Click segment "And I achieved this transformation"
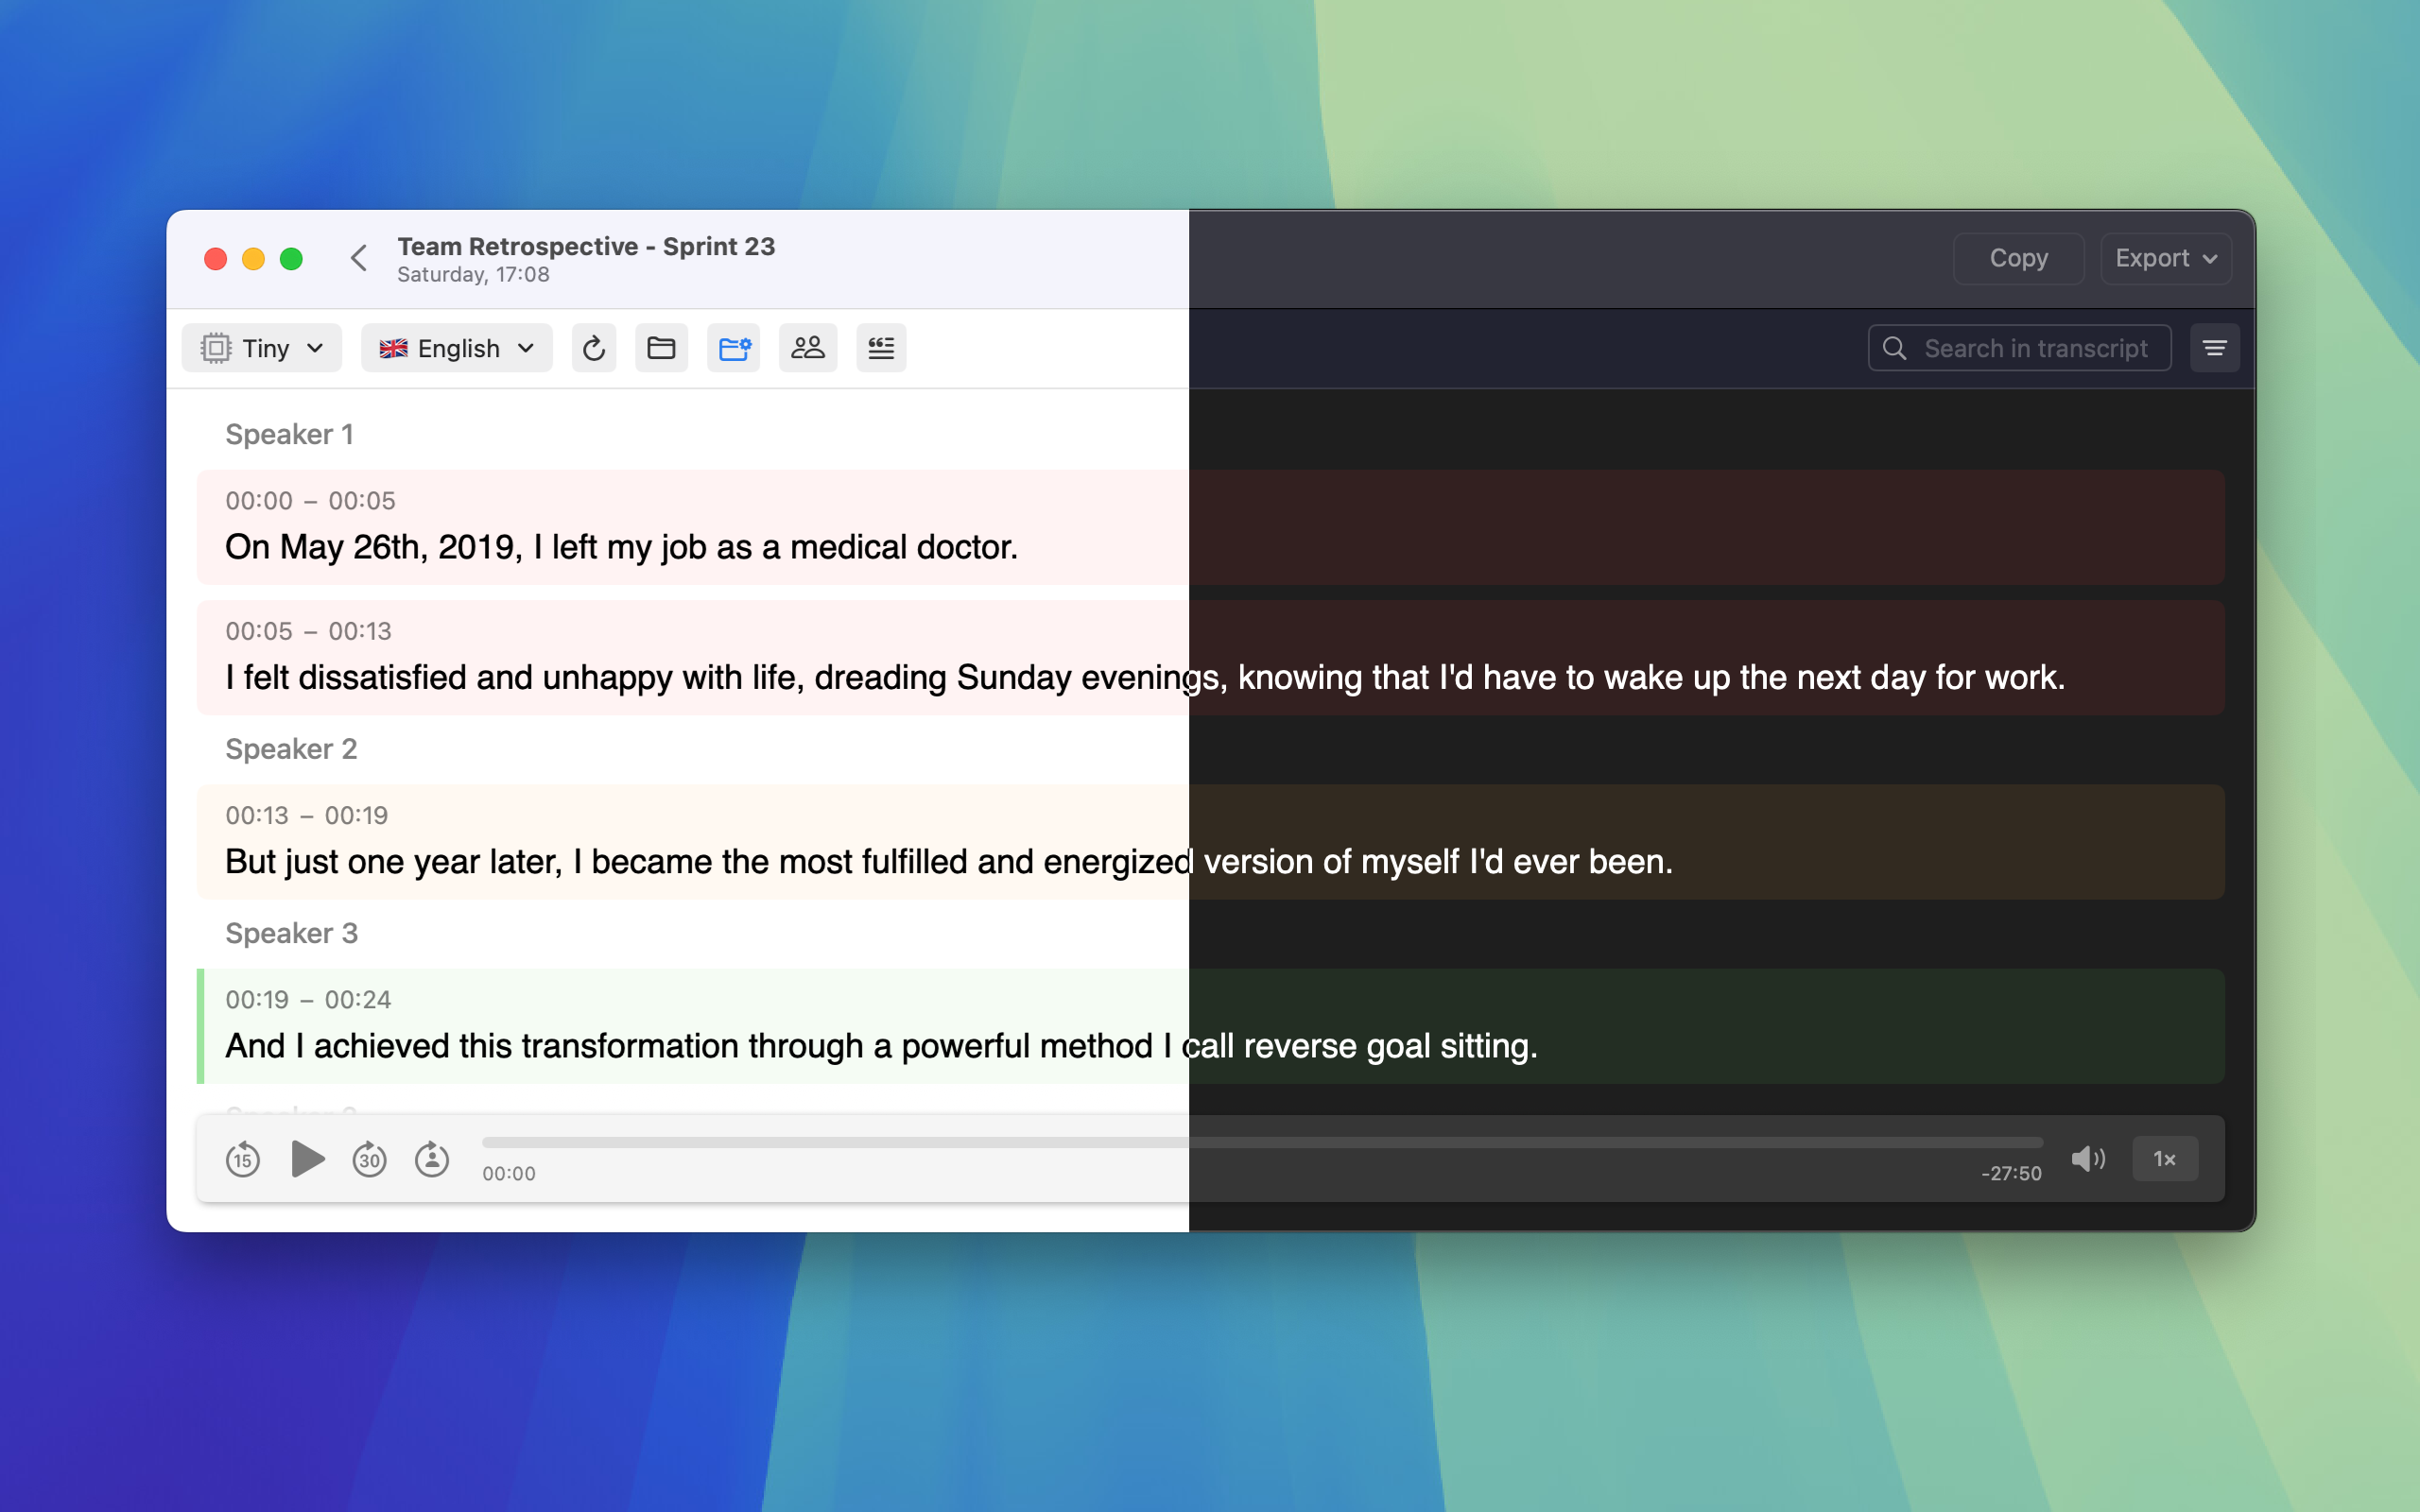Viewport: 2420px width, 1512px height. (x=1211, y=1026)
